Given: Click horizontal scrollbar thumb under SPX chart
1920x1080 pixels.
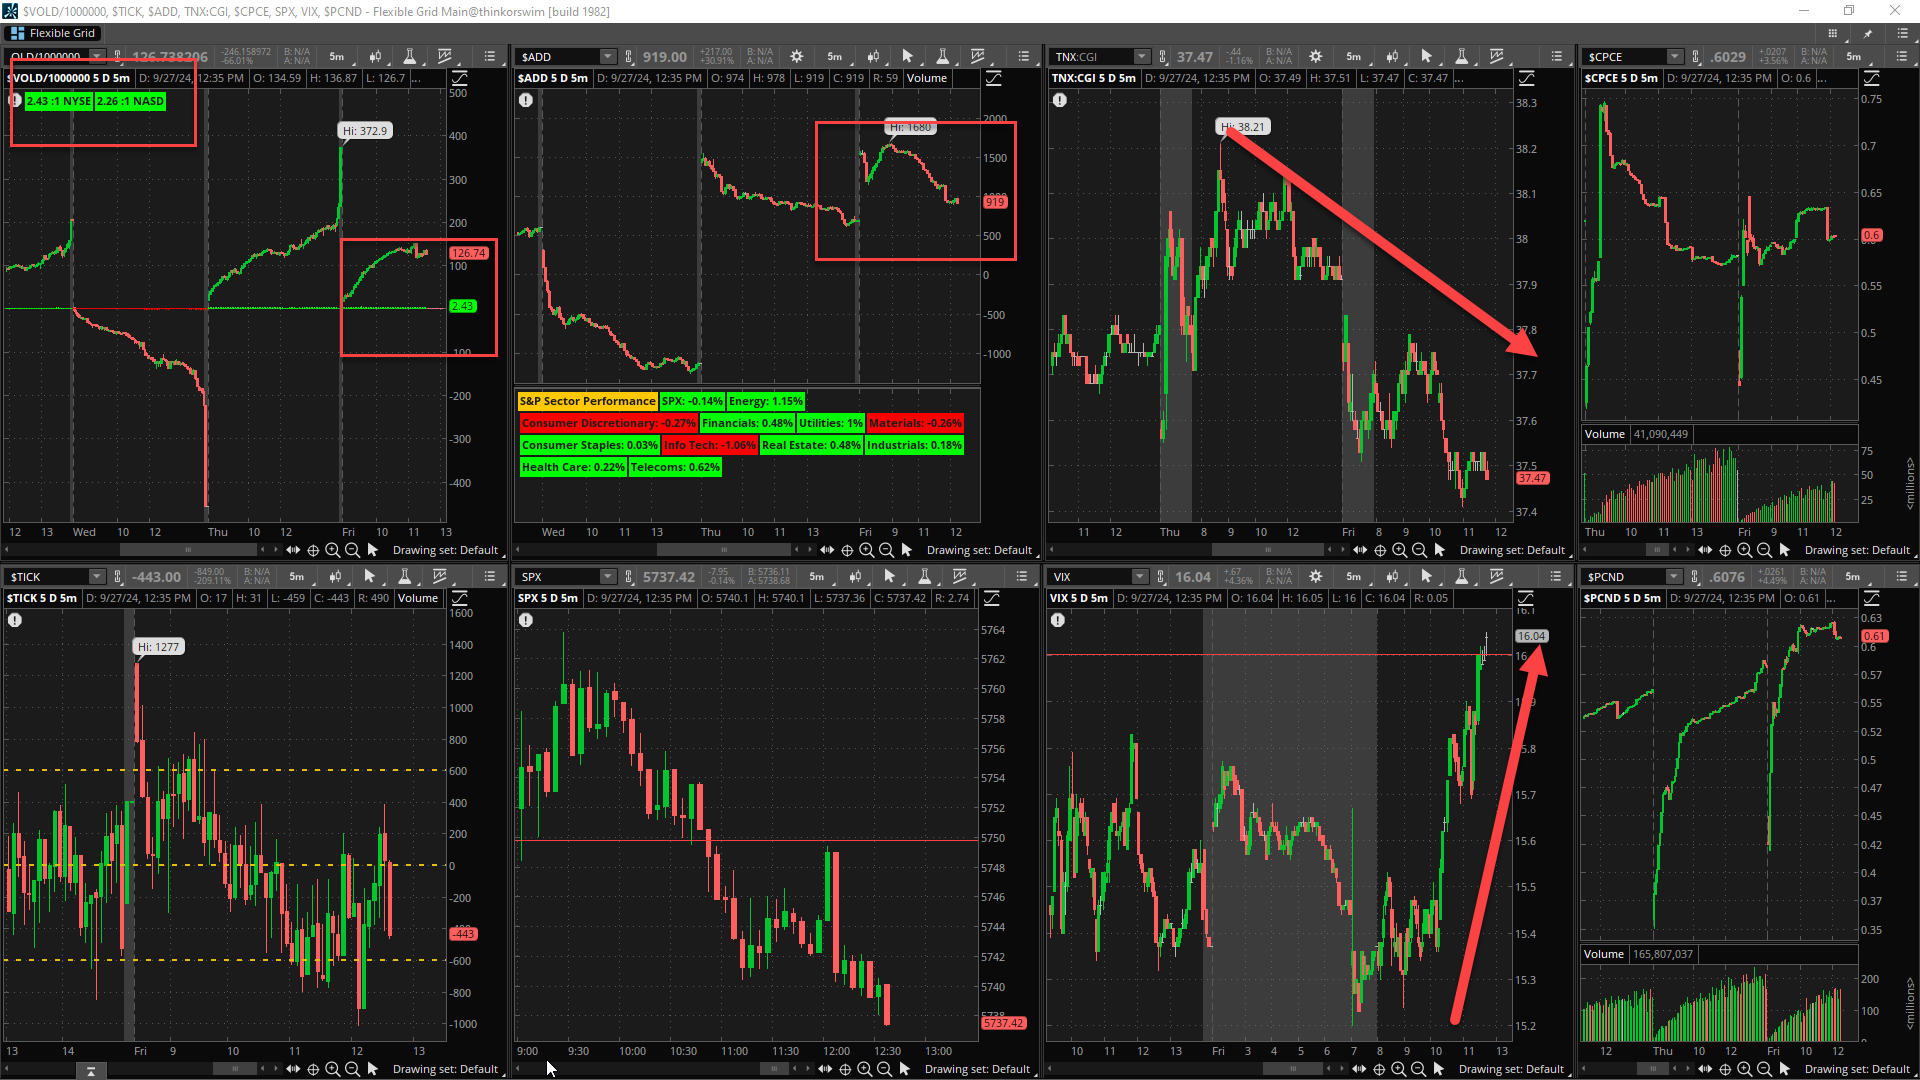Looking at the screenshot, I should (x=774, y=1069).
